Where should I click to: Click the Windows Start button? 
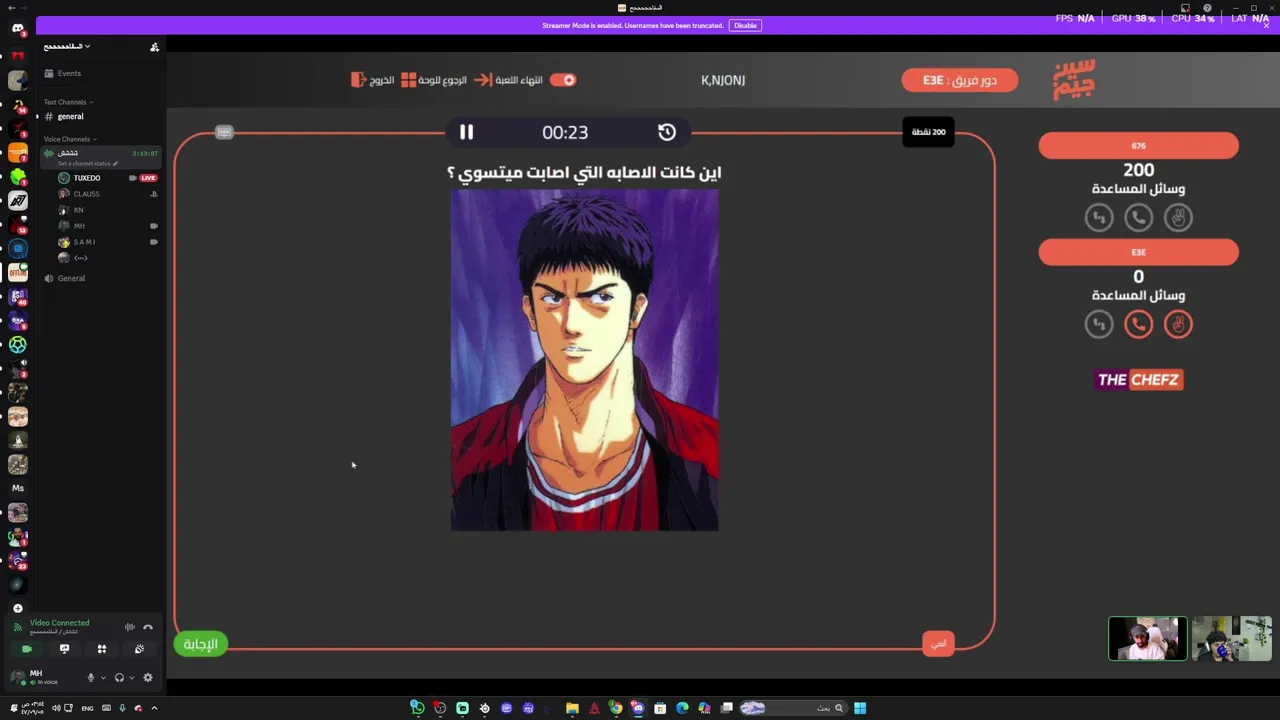point(860,708)
